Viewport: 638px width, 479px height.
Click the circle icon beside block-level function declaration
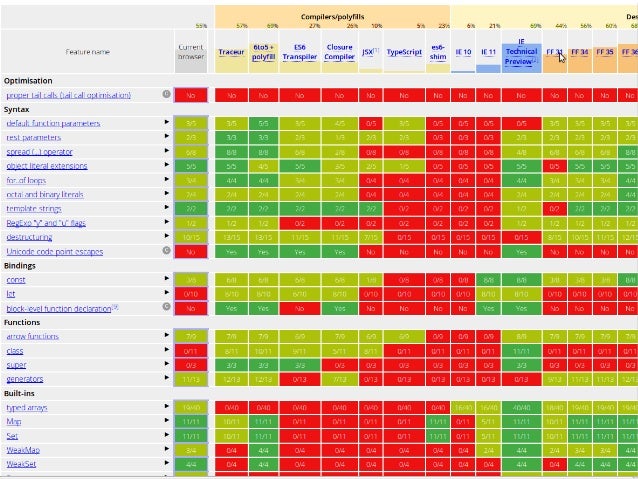click(x=166, y=306)
